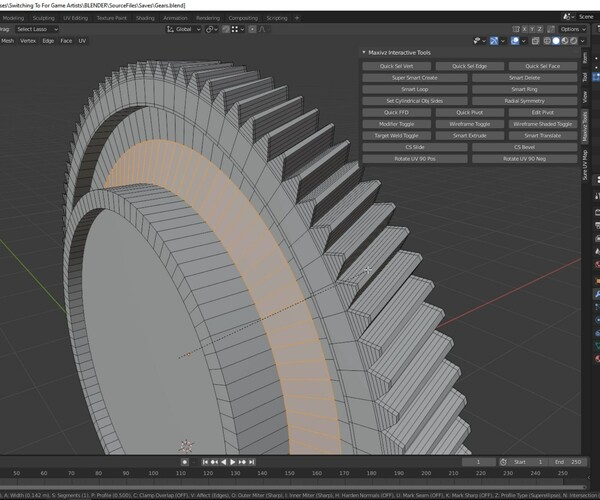
Task: Click the Wireframe Toggle button
Action: 469,124
